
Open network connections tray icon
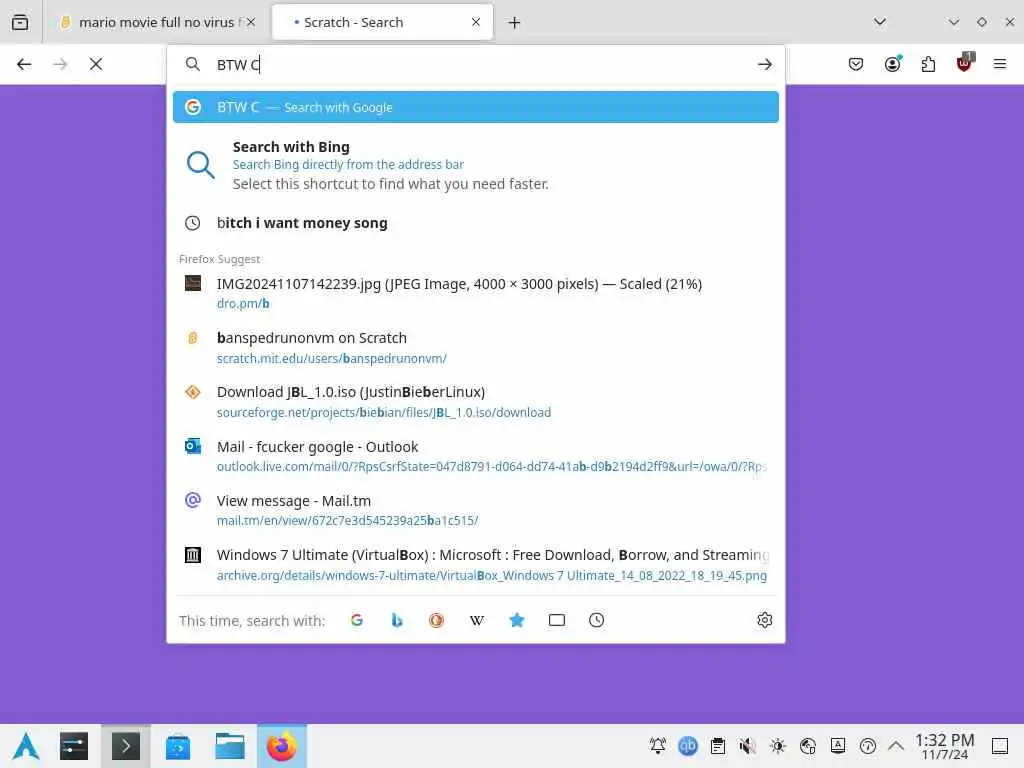pyautogui.click(x=808, y=745)
